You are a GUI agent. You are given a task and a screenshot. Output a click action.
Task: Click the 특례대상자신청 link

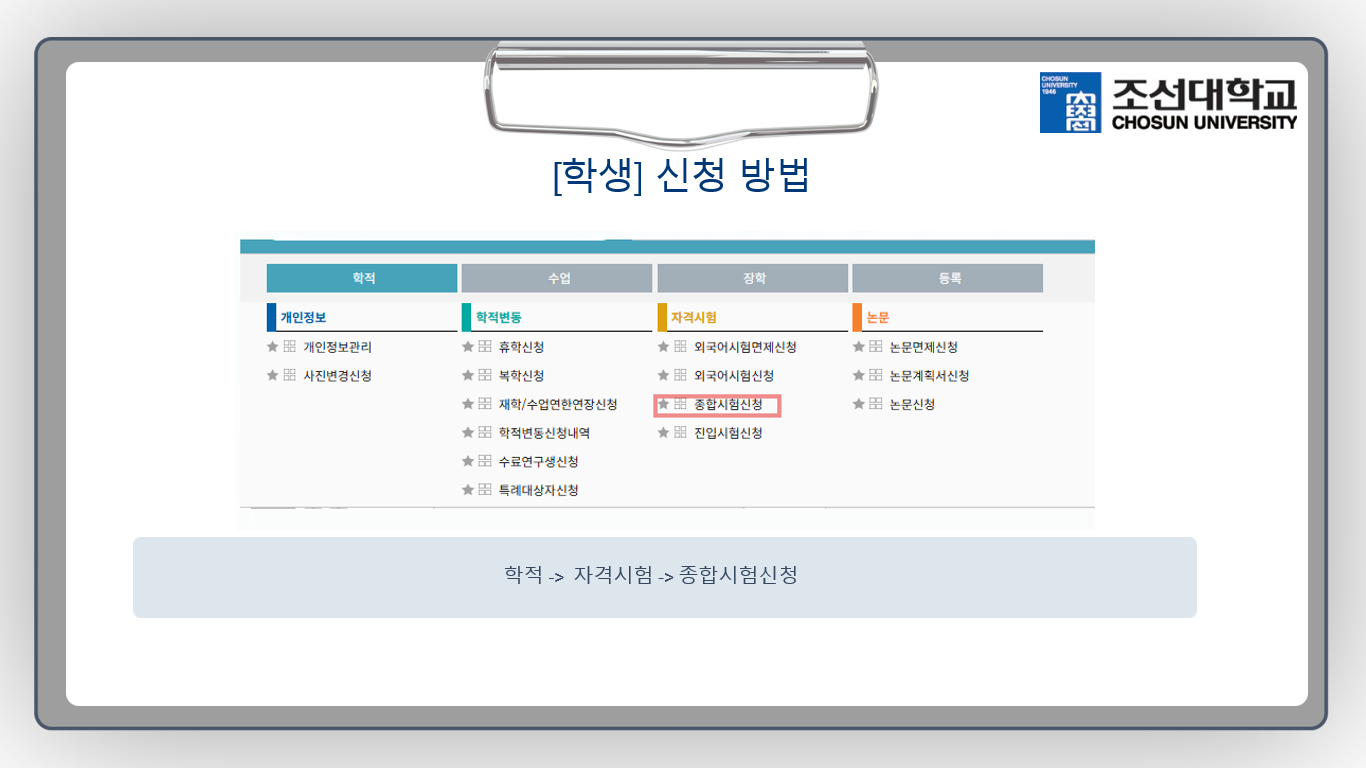click(538, 490)
